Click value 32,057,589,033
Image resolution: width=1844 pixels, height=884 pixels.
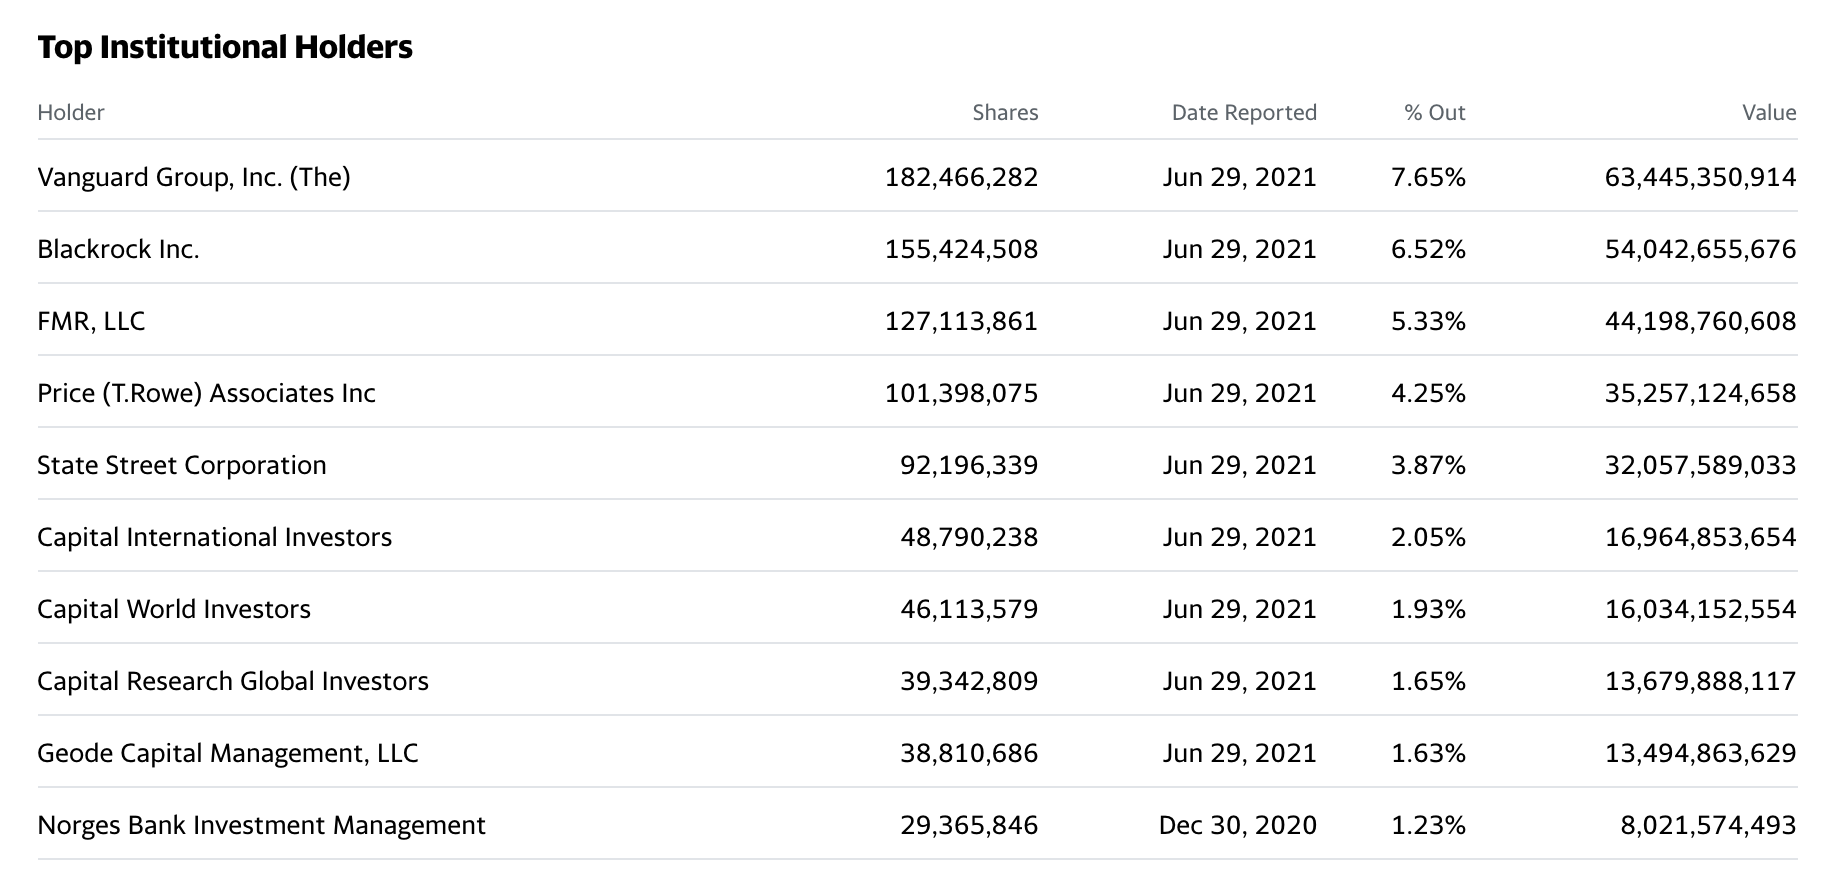(x=1700, y=465)
